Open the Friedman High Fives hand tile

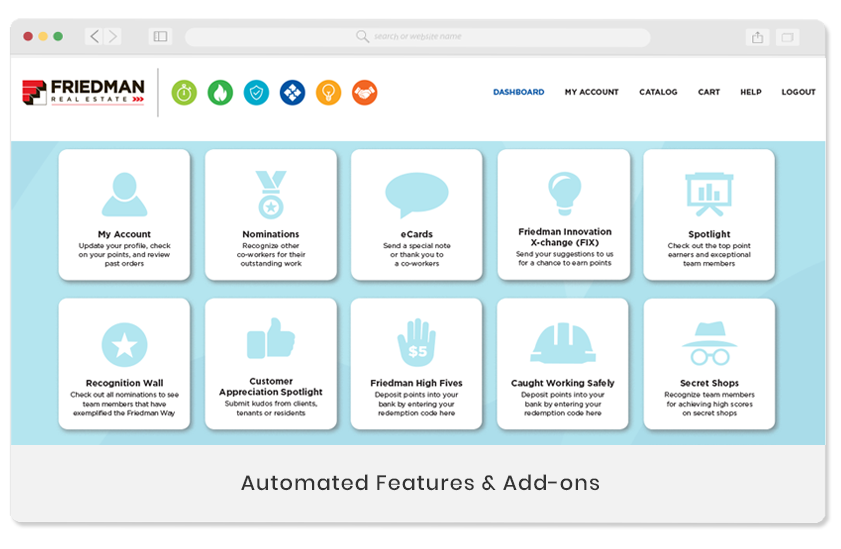[416, 363]
